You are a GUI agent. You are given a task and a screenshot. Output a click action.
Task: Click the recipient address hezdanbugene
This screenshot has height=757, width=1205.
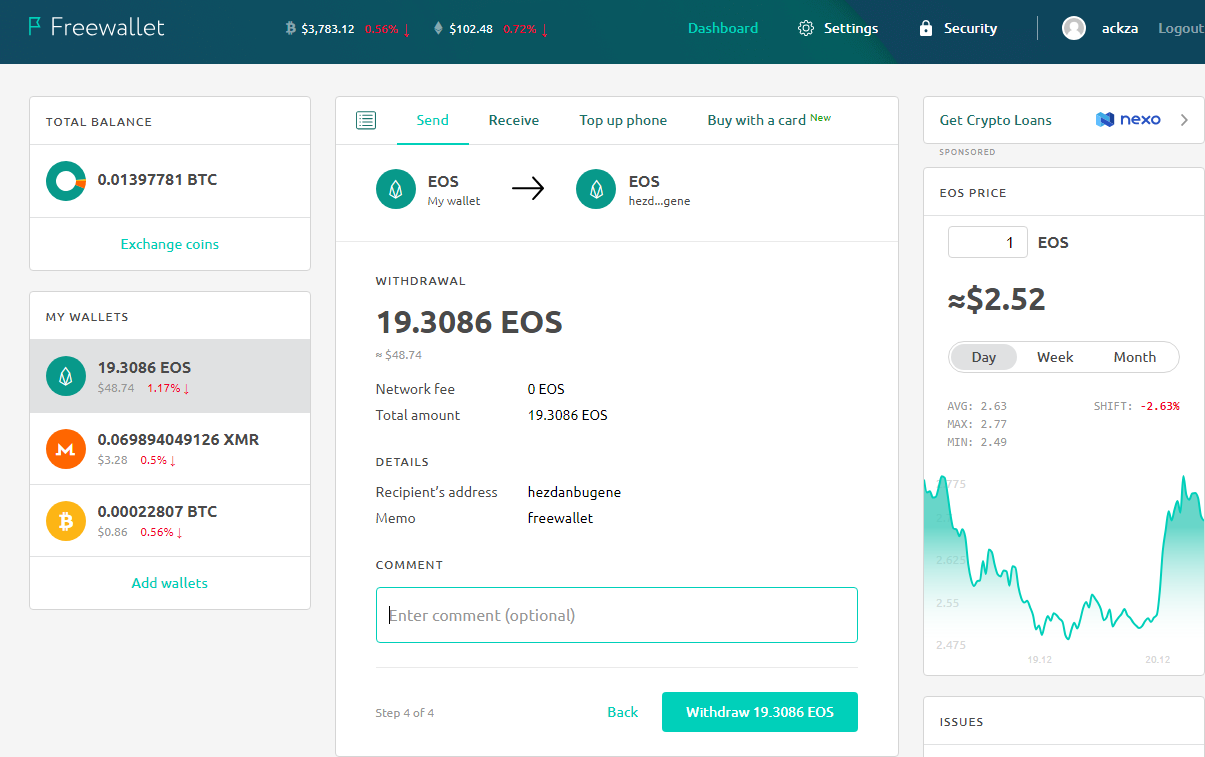(x=574, y=492)
